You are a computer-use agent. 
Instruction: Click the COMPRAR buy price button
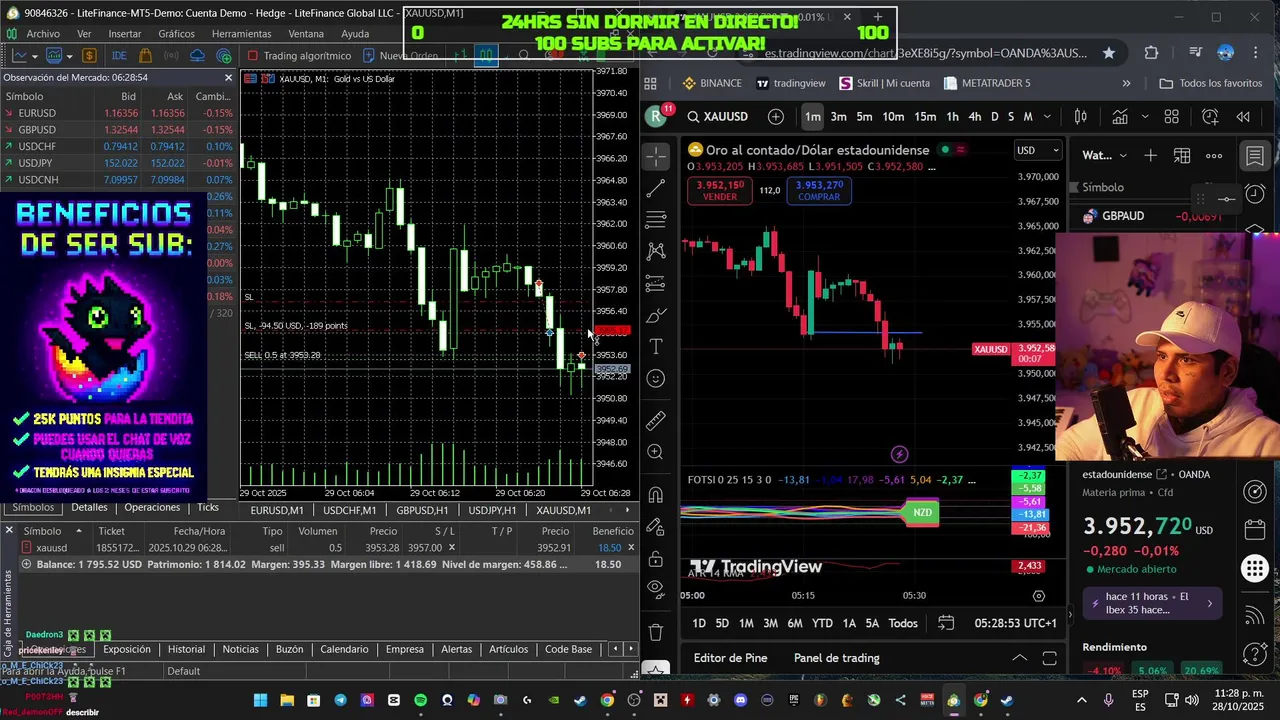[x=819, y=191]
